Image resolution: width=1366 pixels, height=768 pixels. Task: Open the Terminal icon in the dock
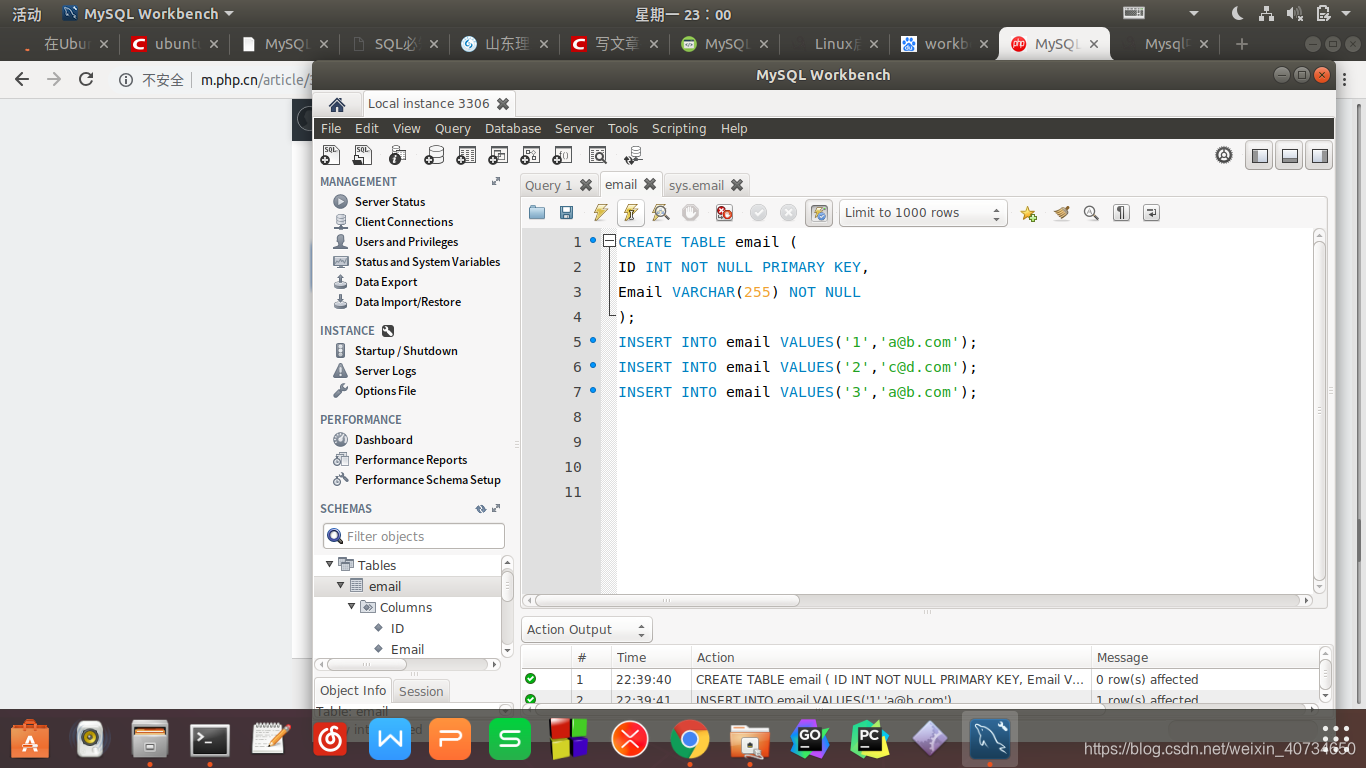[x=210, y=740]
